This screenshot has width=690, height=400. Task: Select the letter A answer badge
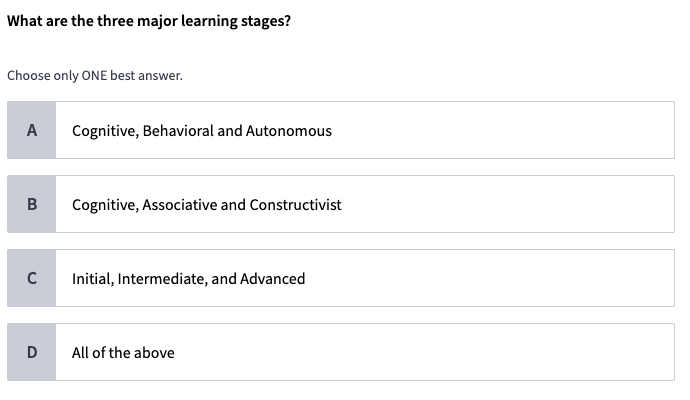(32, 130)
